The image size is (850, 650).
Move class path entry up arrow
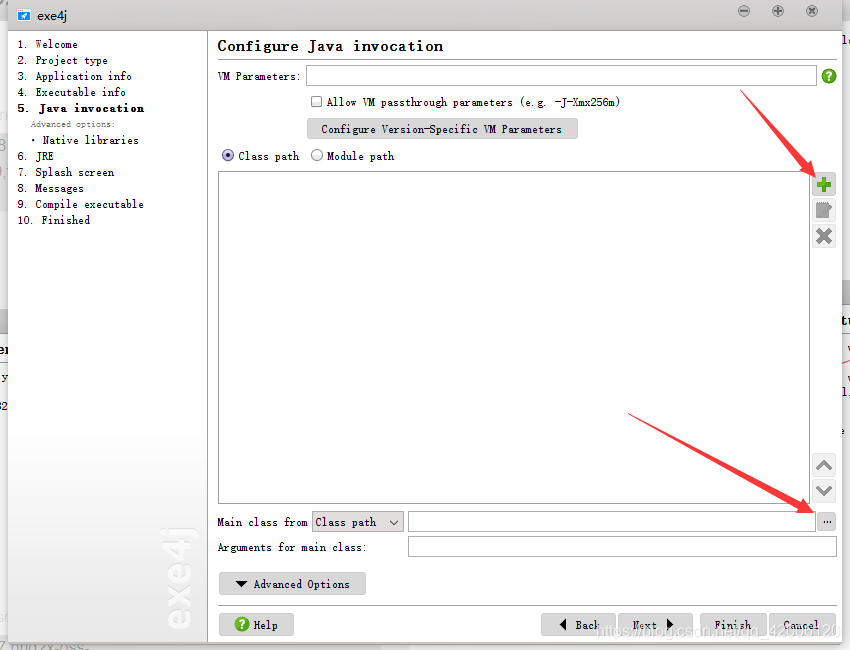tap(823, 465)
